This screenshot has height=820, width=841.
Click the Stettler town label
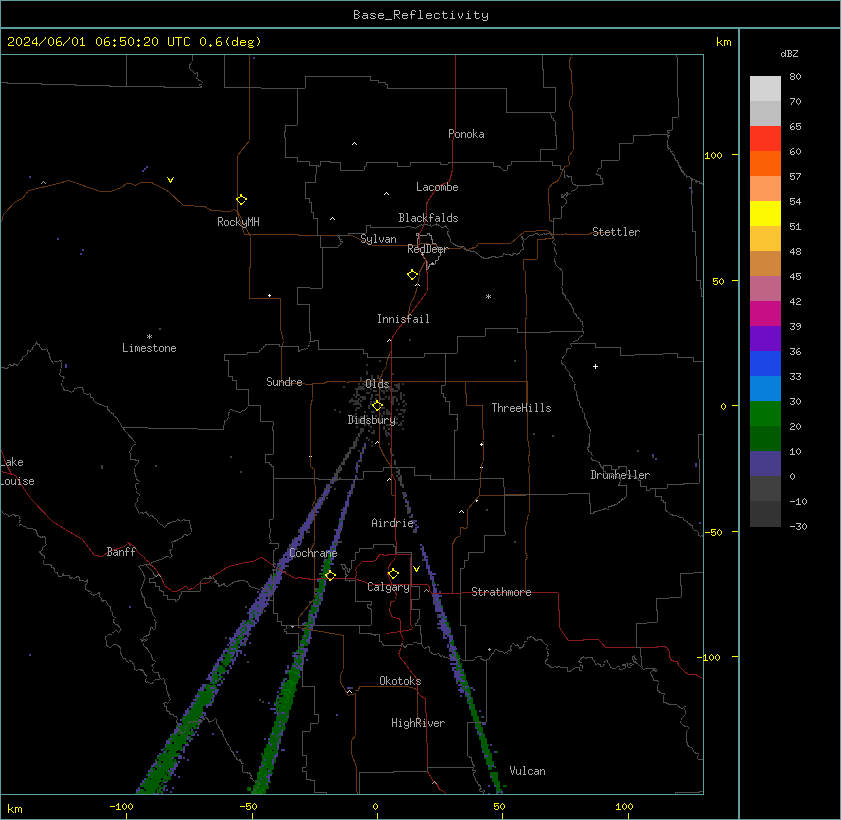tap(616, 232)
